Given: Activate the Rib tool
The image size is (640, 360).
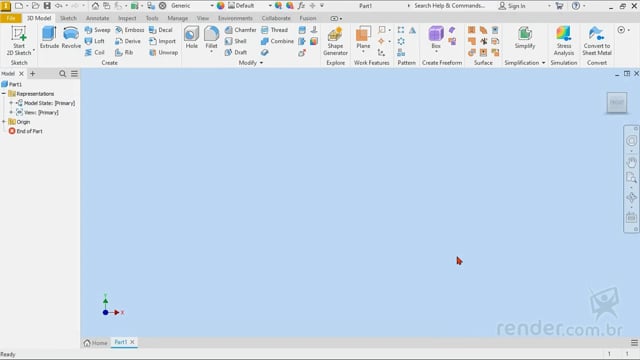Looking at the screenshot, I should pos(124,52).
